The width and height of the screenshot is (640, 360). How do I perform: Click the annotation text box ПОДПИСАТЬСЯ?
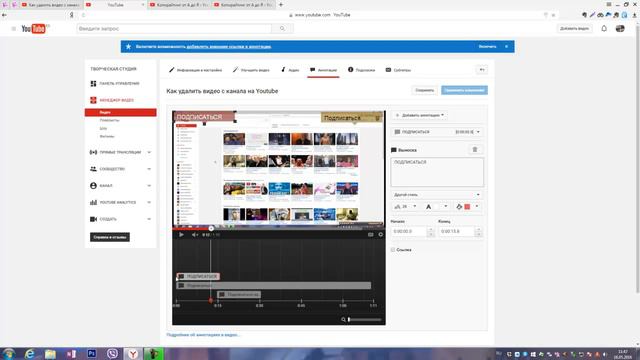tap(437, 172)
